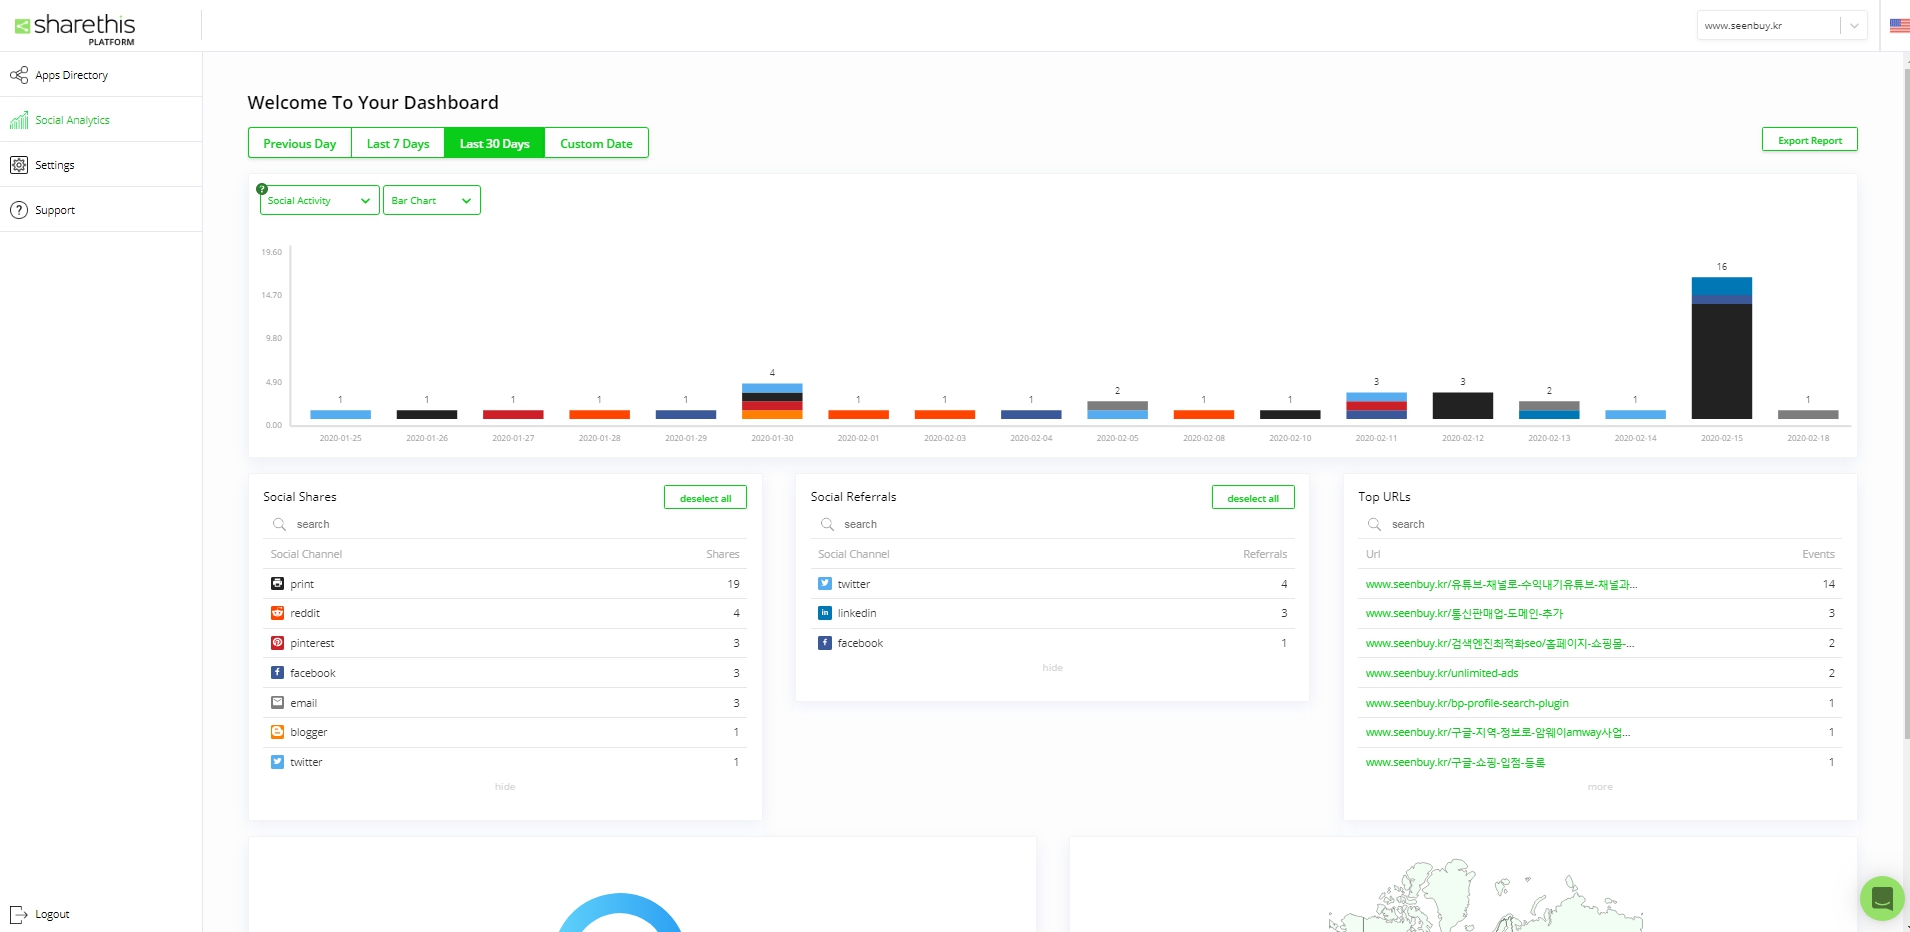Toggle the twitter row in Social Referrals

tap(1052, 584)
